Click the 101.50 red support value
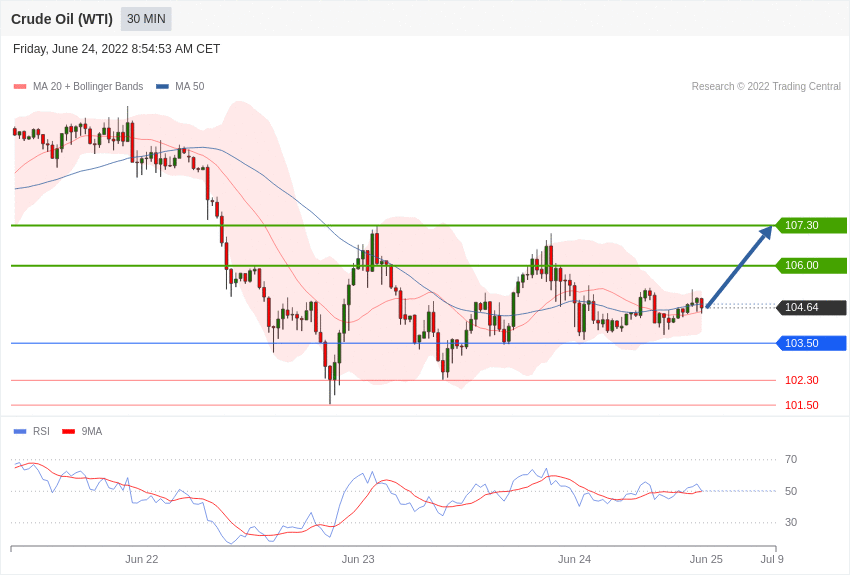The width and height of the screenshot is (850, 576). [802, 405]
